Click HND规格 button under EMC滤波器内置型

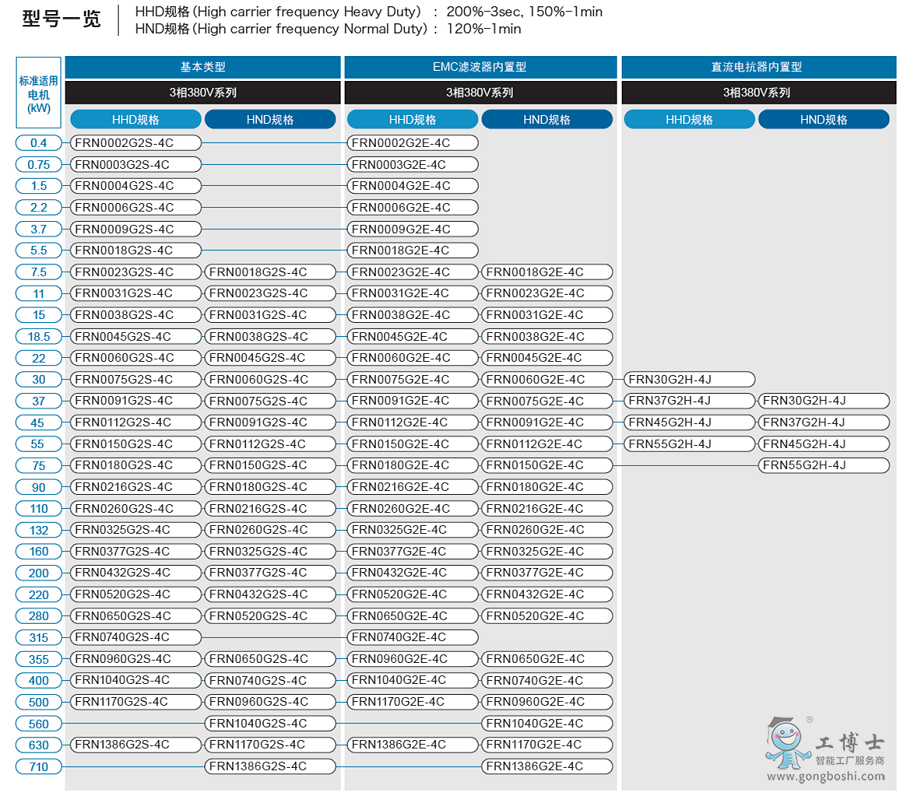tap(547, 119)
